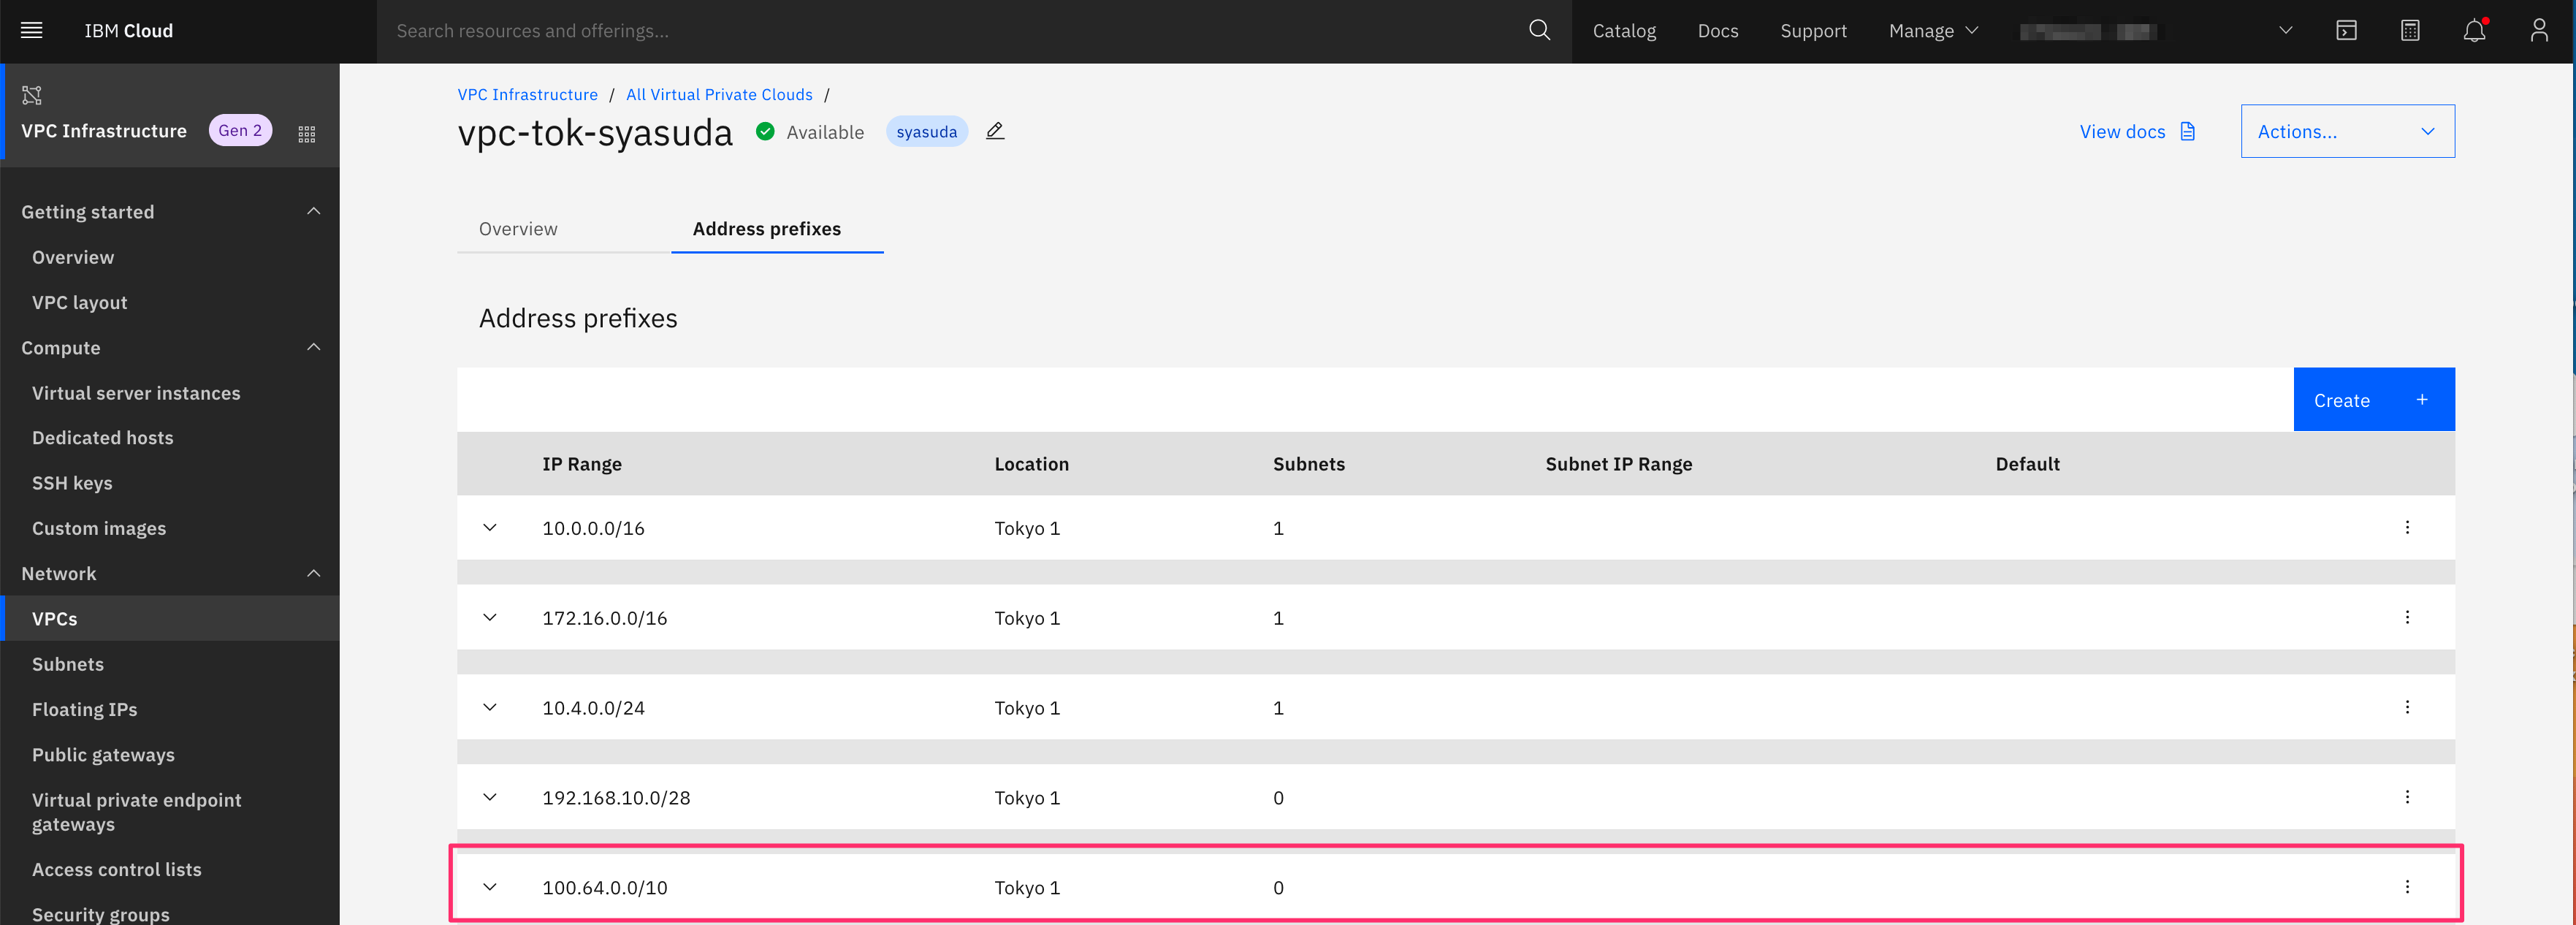The height and width of the screenshot is (925, 2576).
Task: Click the pencil icon to edit tags
Action: (x=995, y=131)
